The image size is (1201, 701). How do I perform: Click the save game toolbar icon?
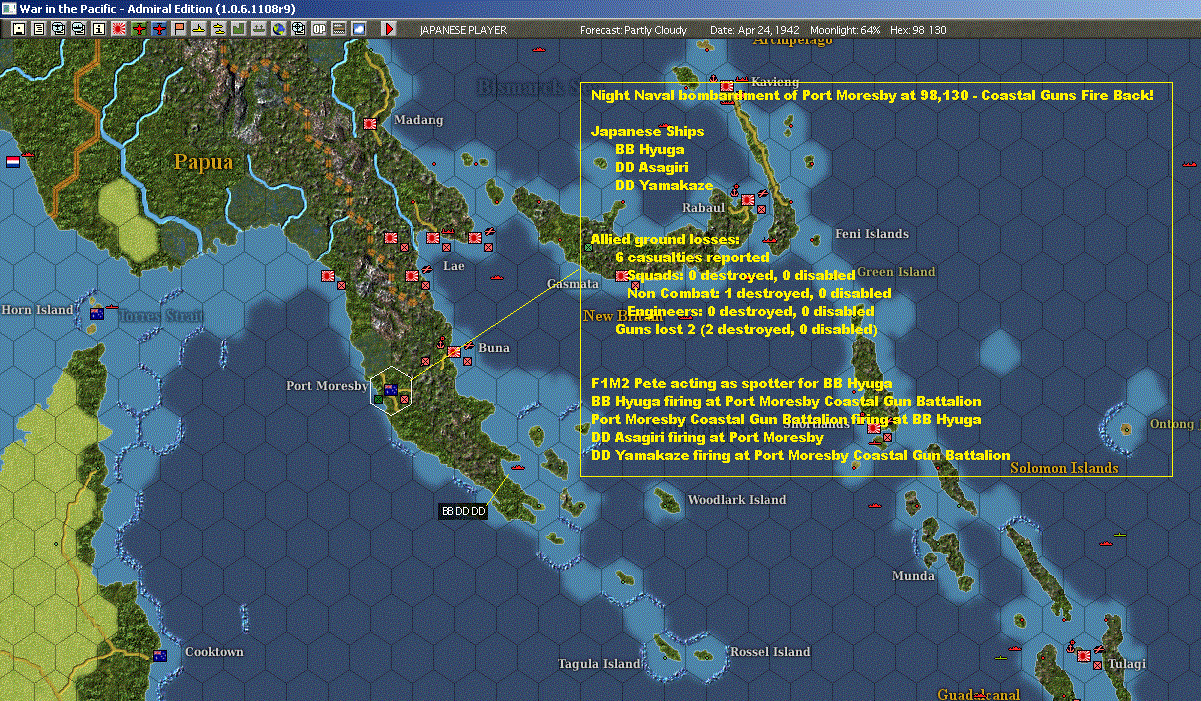(19, 30)
